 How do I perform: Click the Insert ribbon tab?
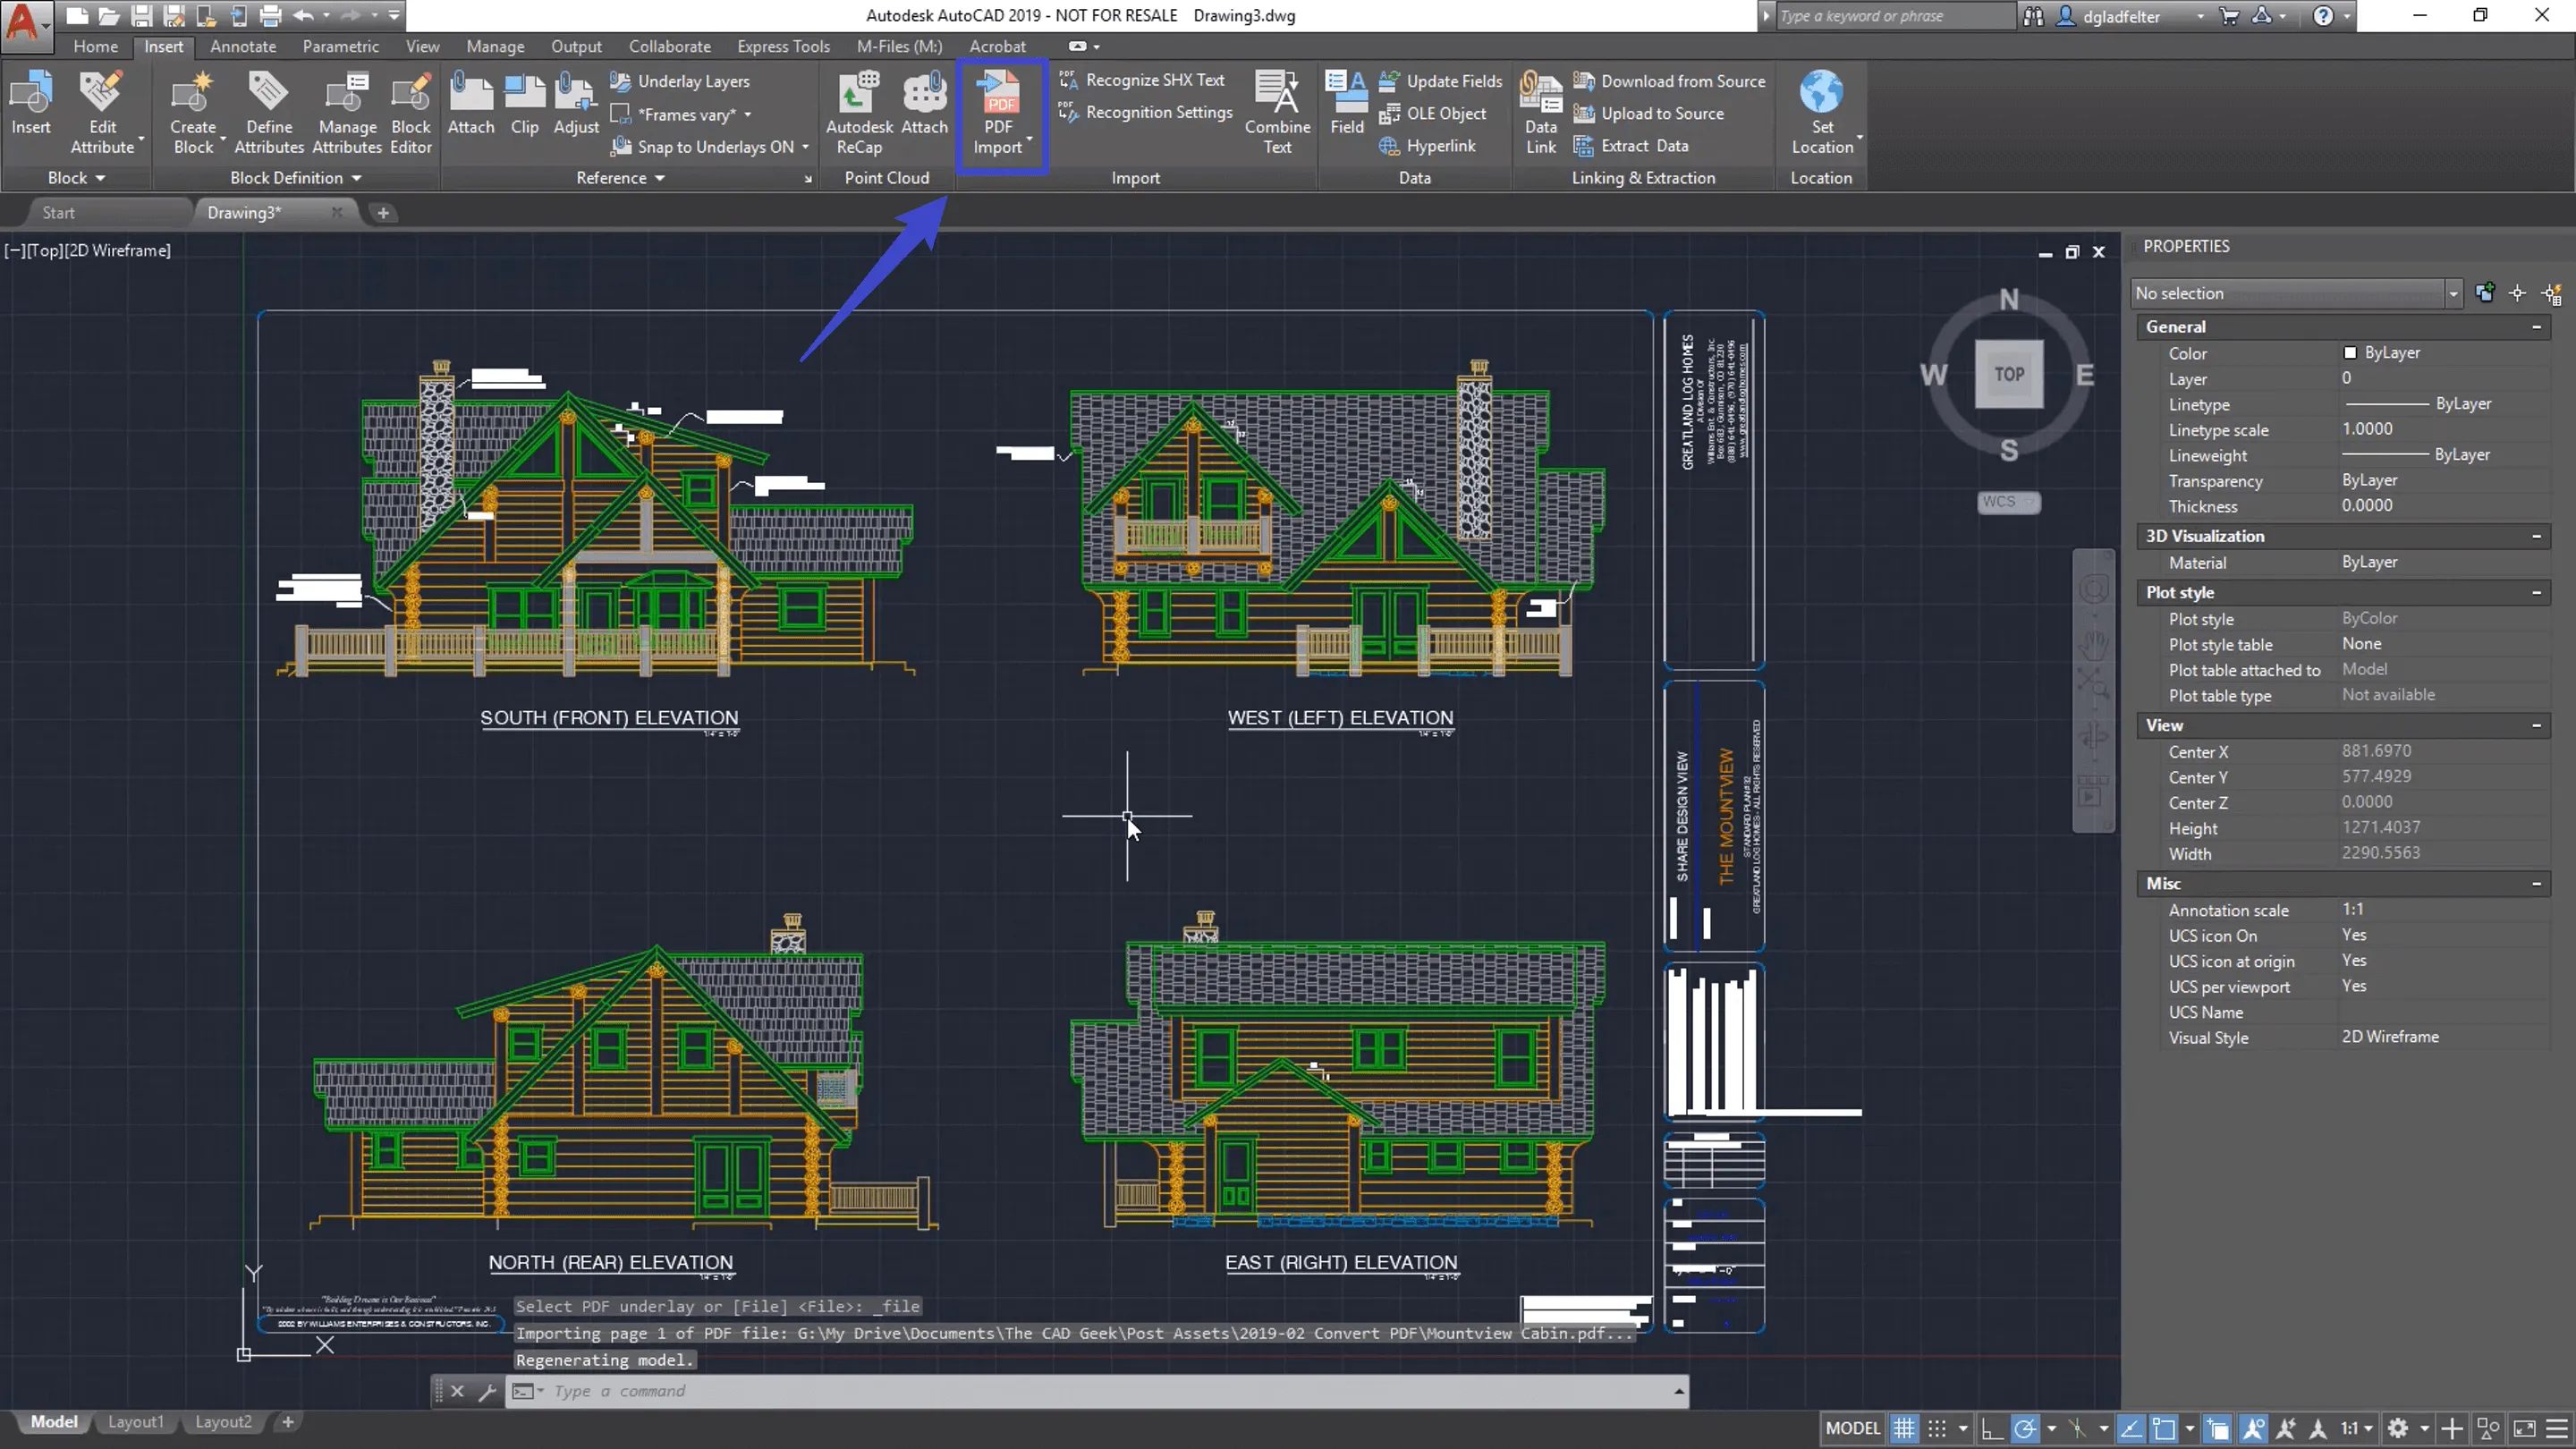coord(163,44)
